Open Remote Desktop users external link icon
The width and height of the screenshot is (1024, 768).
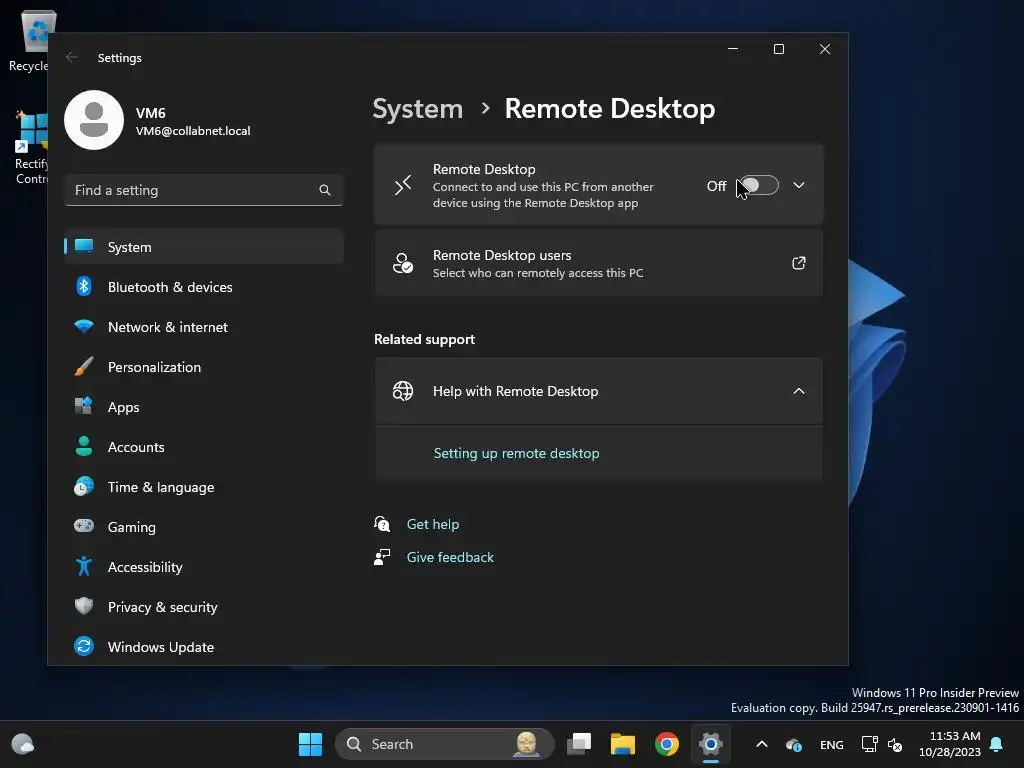[799, 263]
